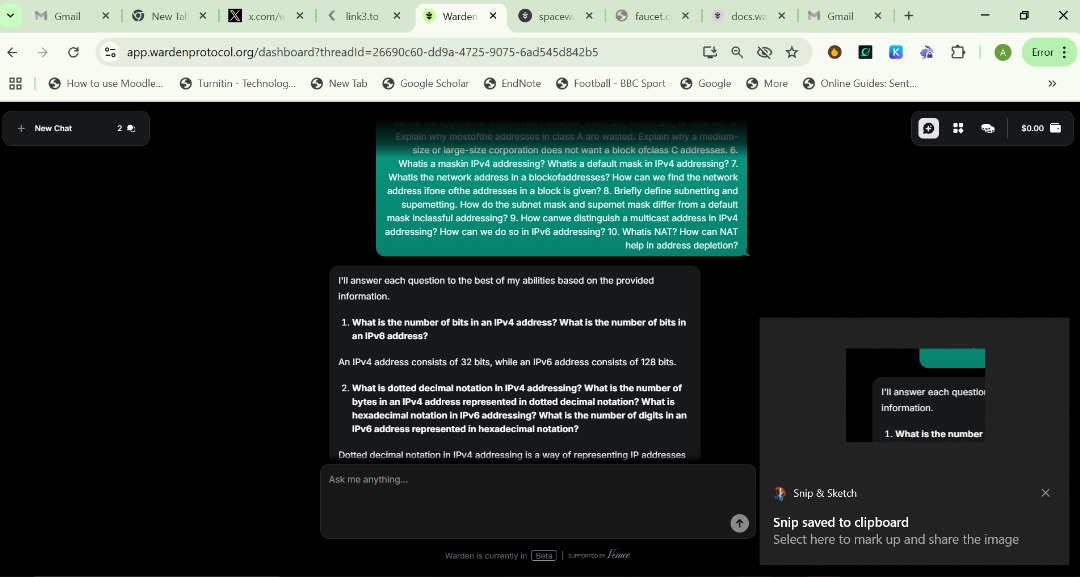Go forward to the next page
Image resolution: width=1080 pixels, height=577 pixels.
coord(43,52)
